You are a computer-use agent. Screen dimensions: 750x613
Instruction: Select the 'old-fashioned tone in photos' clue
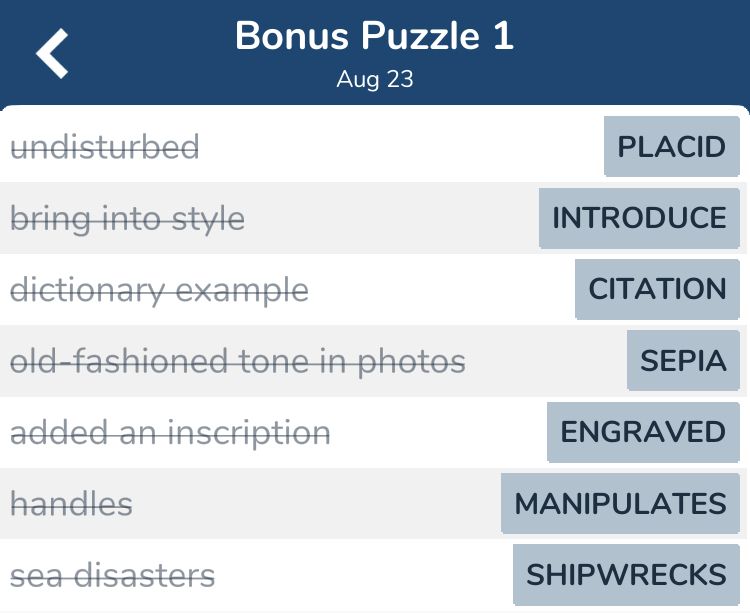(238, 361)
